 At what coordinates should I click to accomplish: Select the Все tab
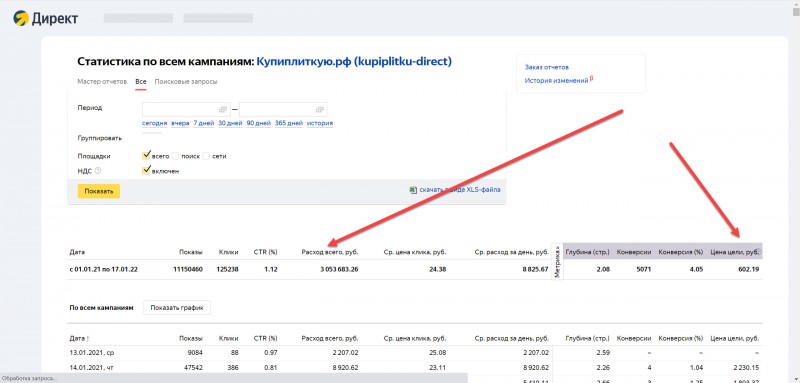click(141, 82)
